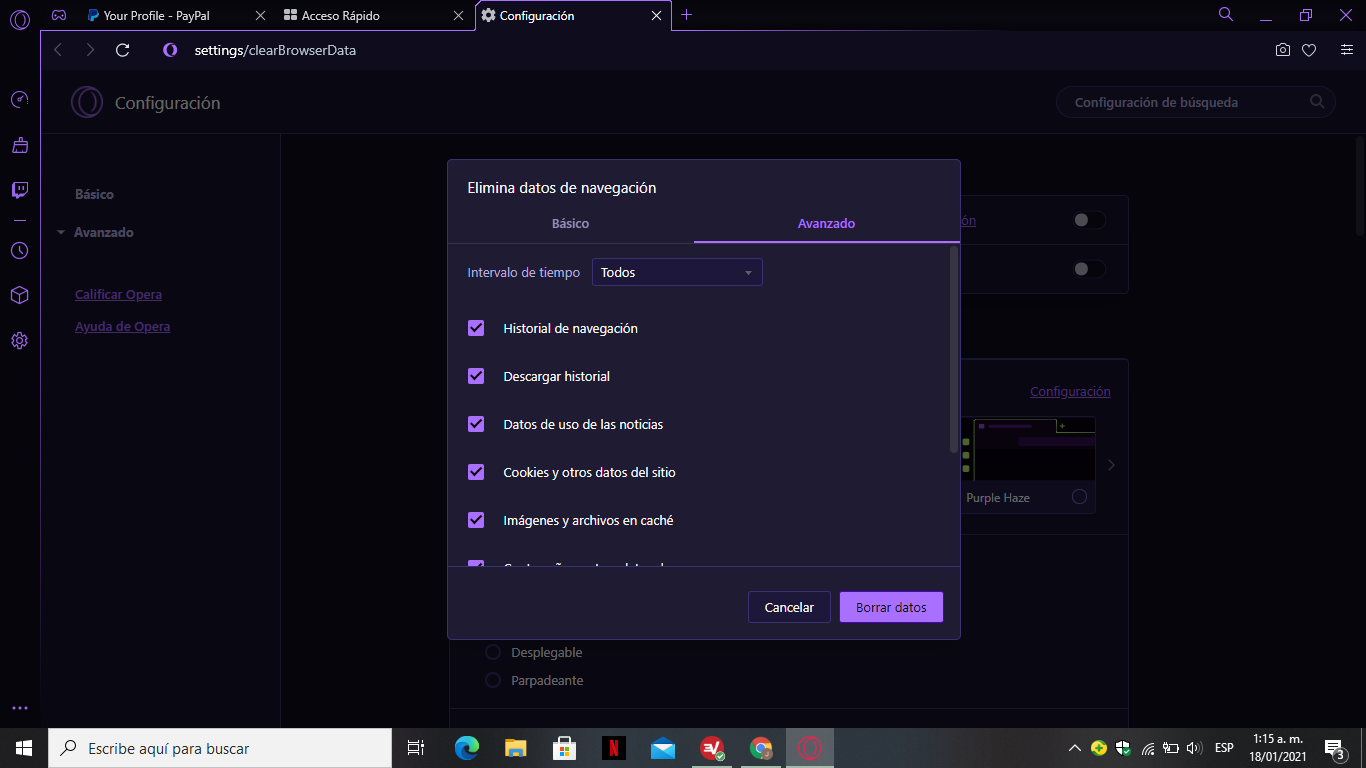Click the search tabs magnifier icon
This screenshot has width=1366, height=768.
coord(1226,15)
